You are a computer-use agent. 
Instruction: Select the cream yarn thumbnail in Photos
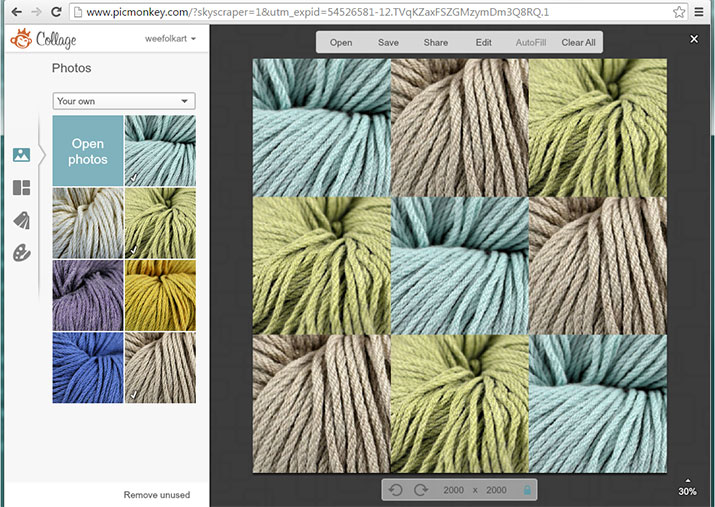[88, 223]
